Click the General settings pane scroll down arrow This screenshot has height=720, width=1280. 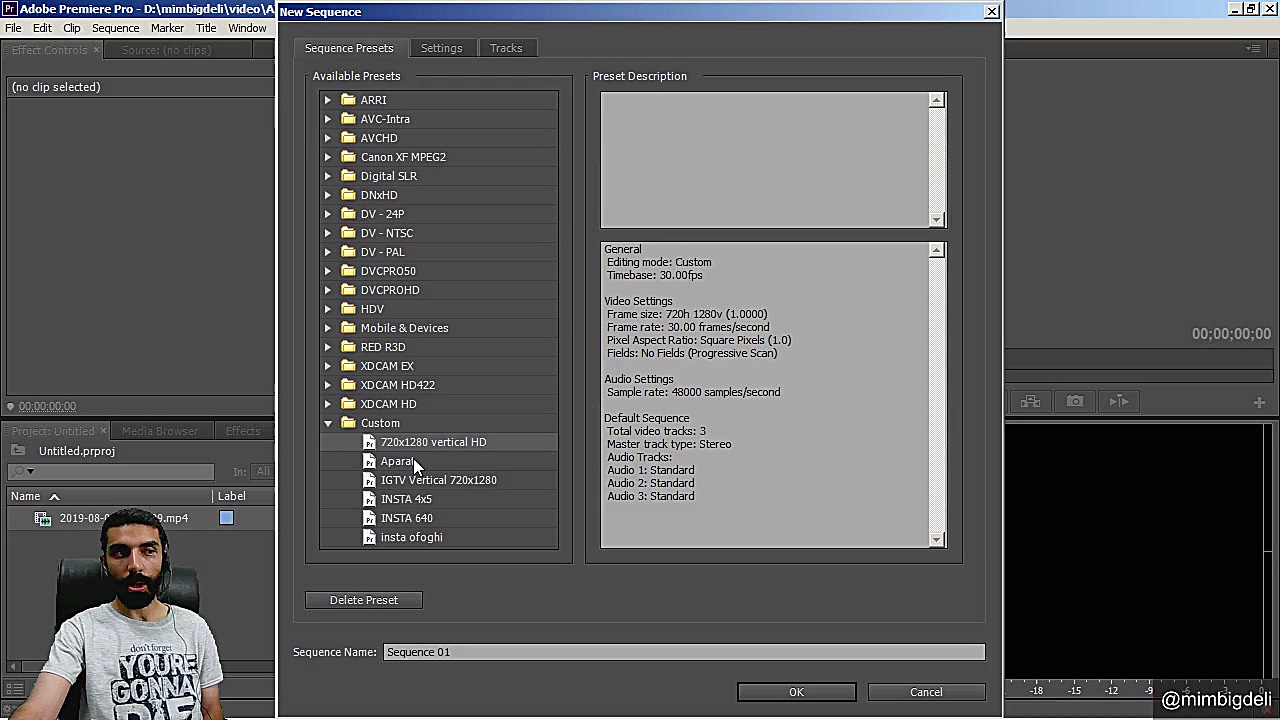pos(936,540)
